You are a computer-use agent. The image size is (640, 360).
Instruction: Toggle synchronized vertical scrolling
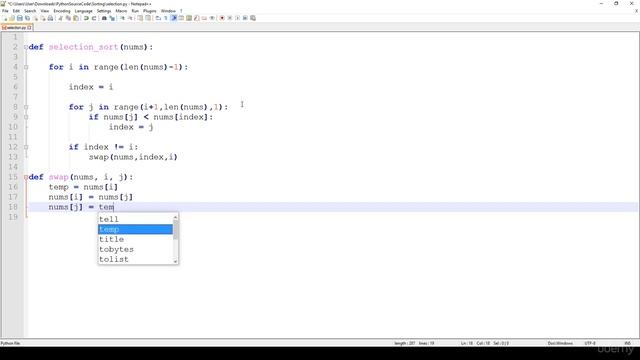tap(140, 18)
